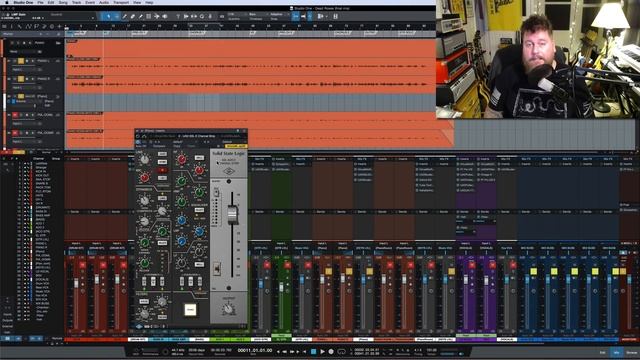Click Record in the transport bar
Viewport: 640px width, 360px height.
click(331, 351)
